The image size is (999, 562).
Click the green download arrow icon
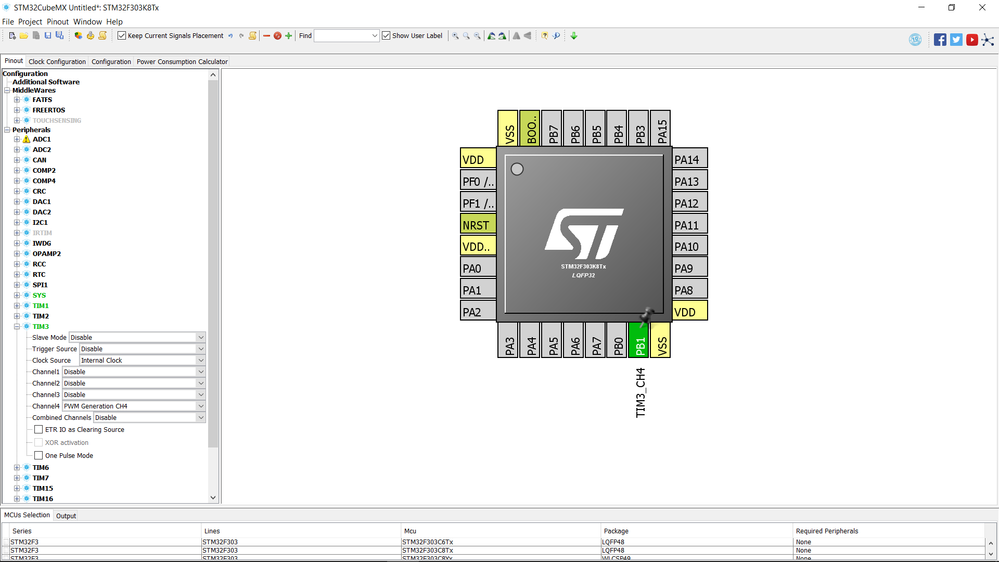pyautogui.click(x=573, y=36)
